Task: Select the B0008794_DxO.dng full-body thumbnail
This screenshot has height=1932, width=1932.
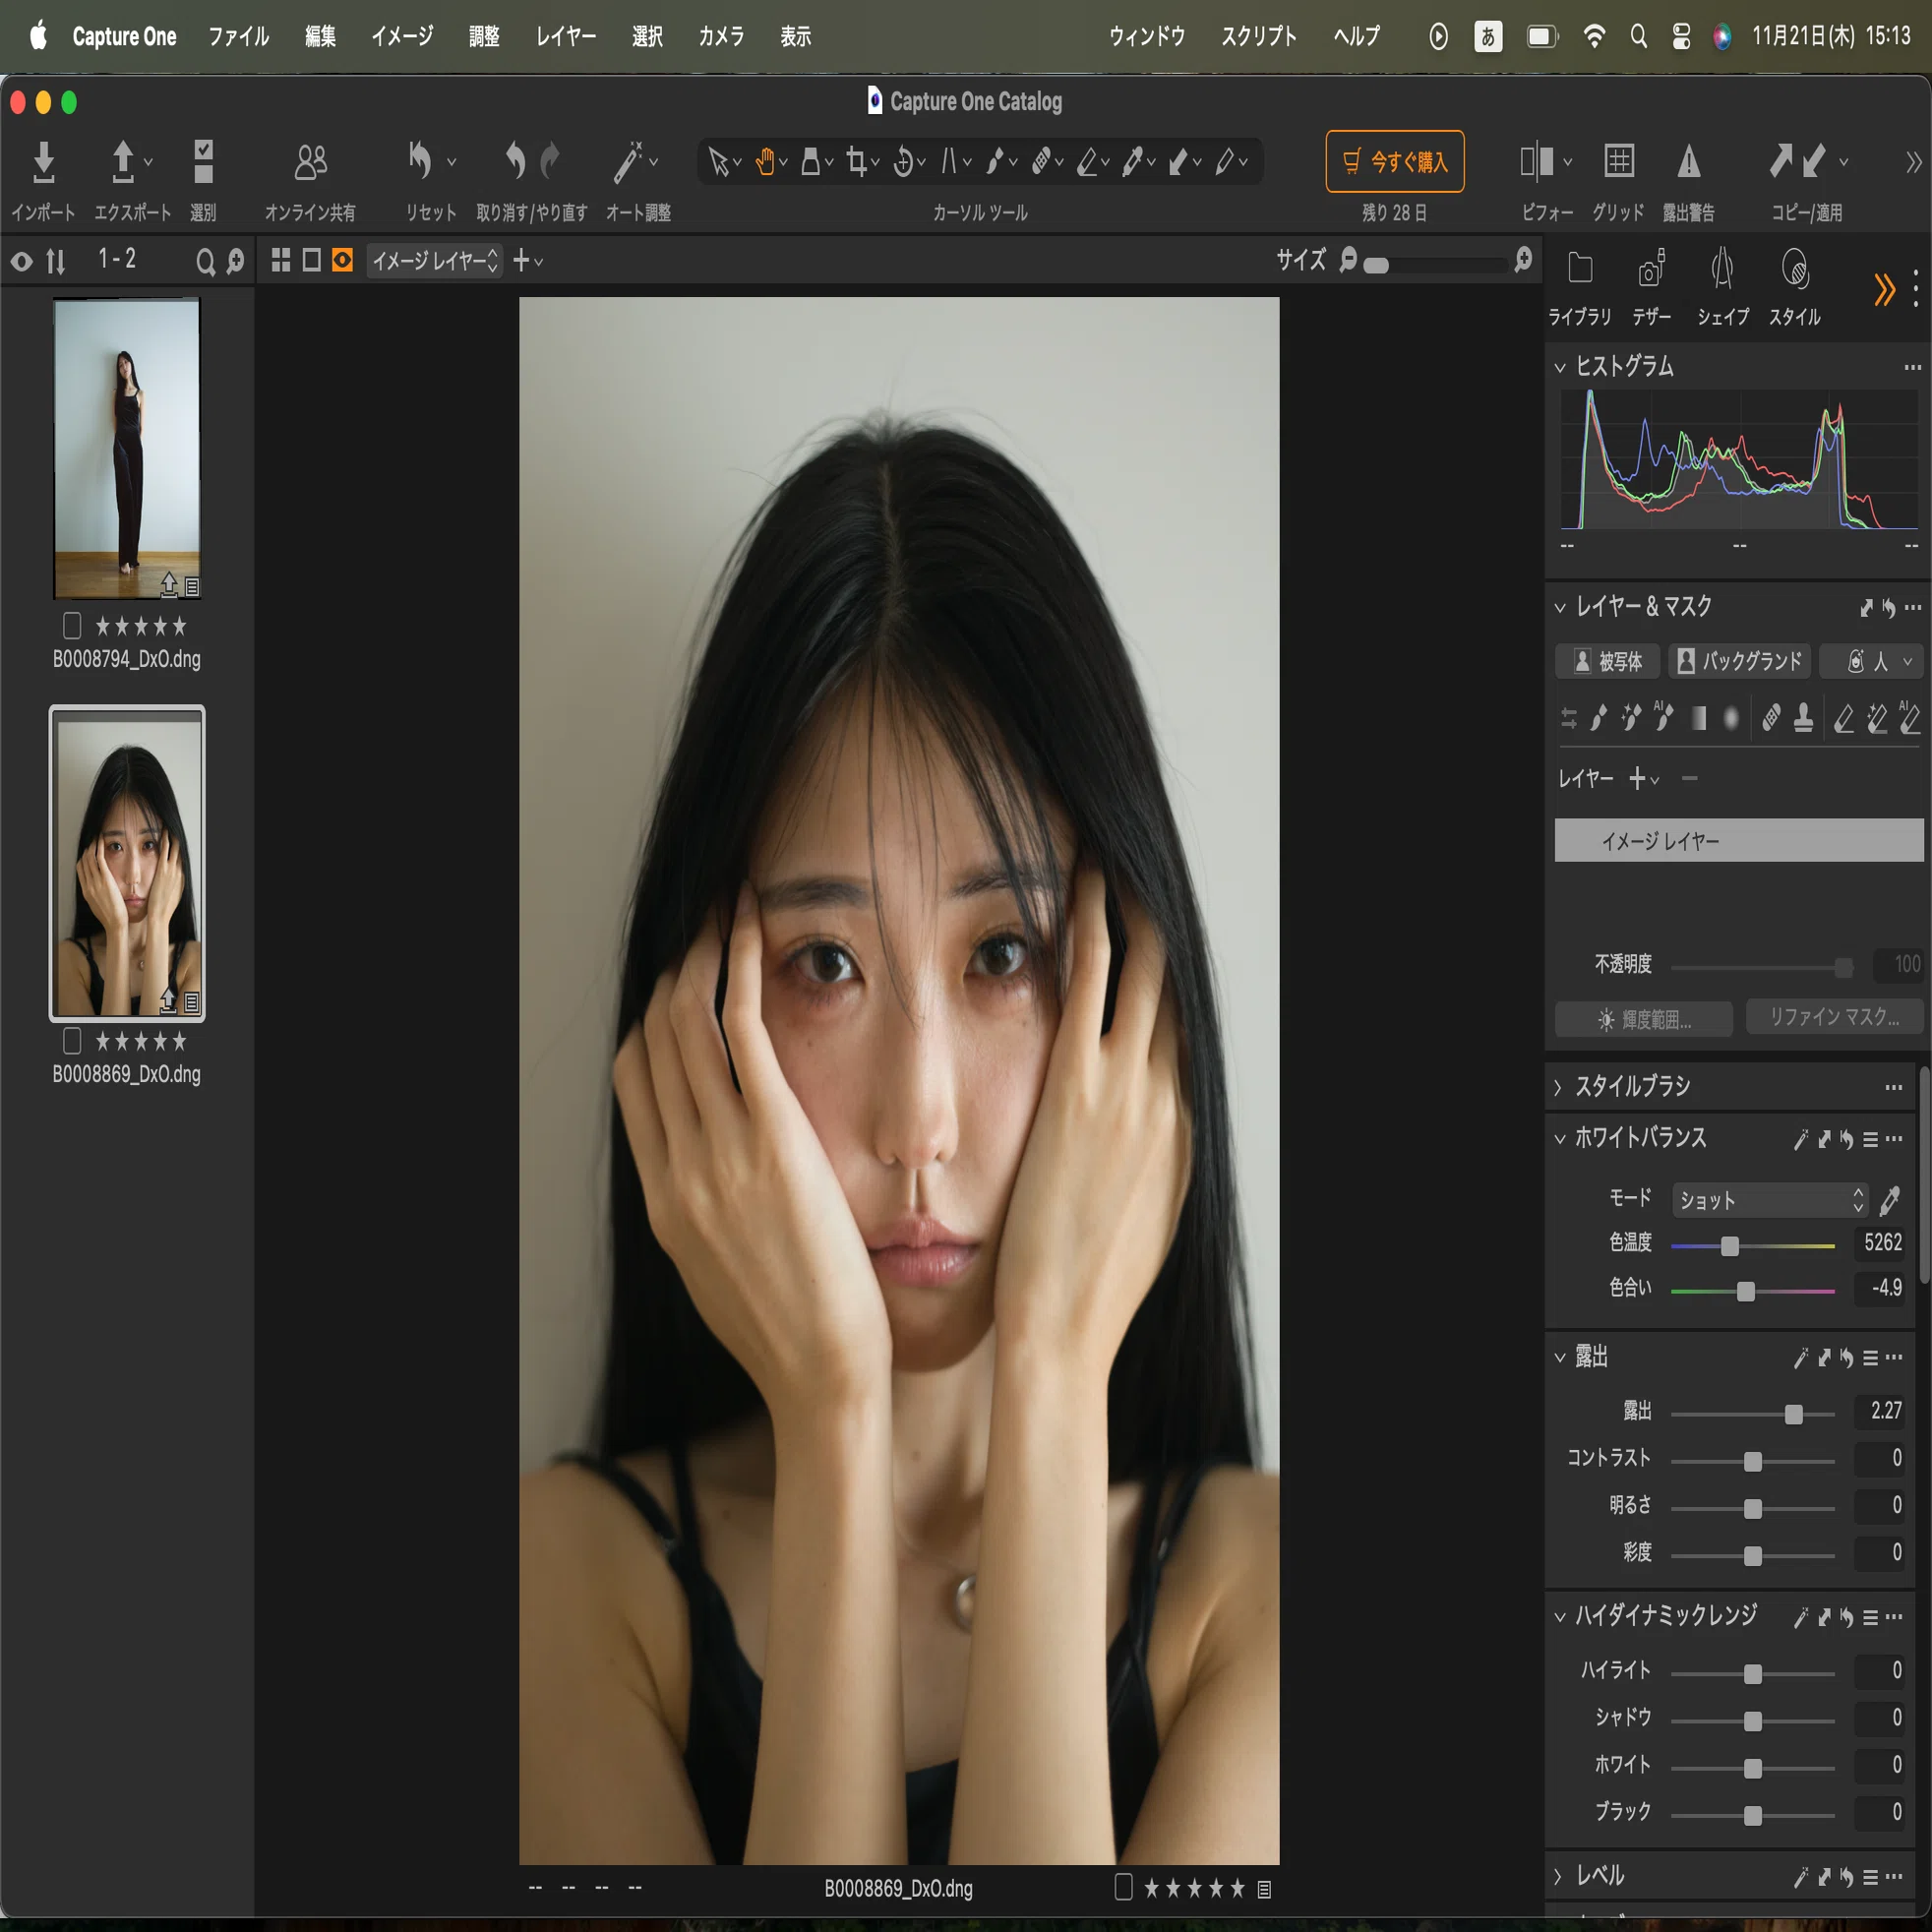Action: click(x=127, y=448)
